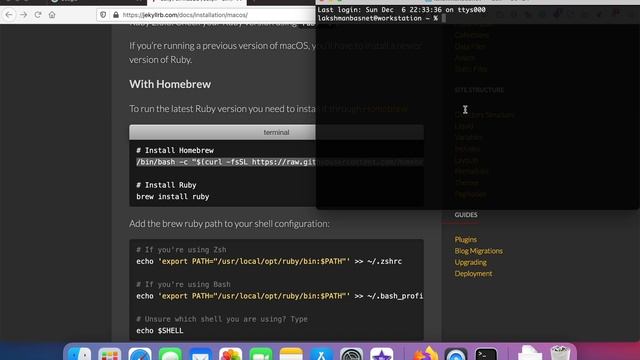Screen dimensions: 640x360
Task: Click the 'Last login' line in Terminal
Action: click(402, 10)
